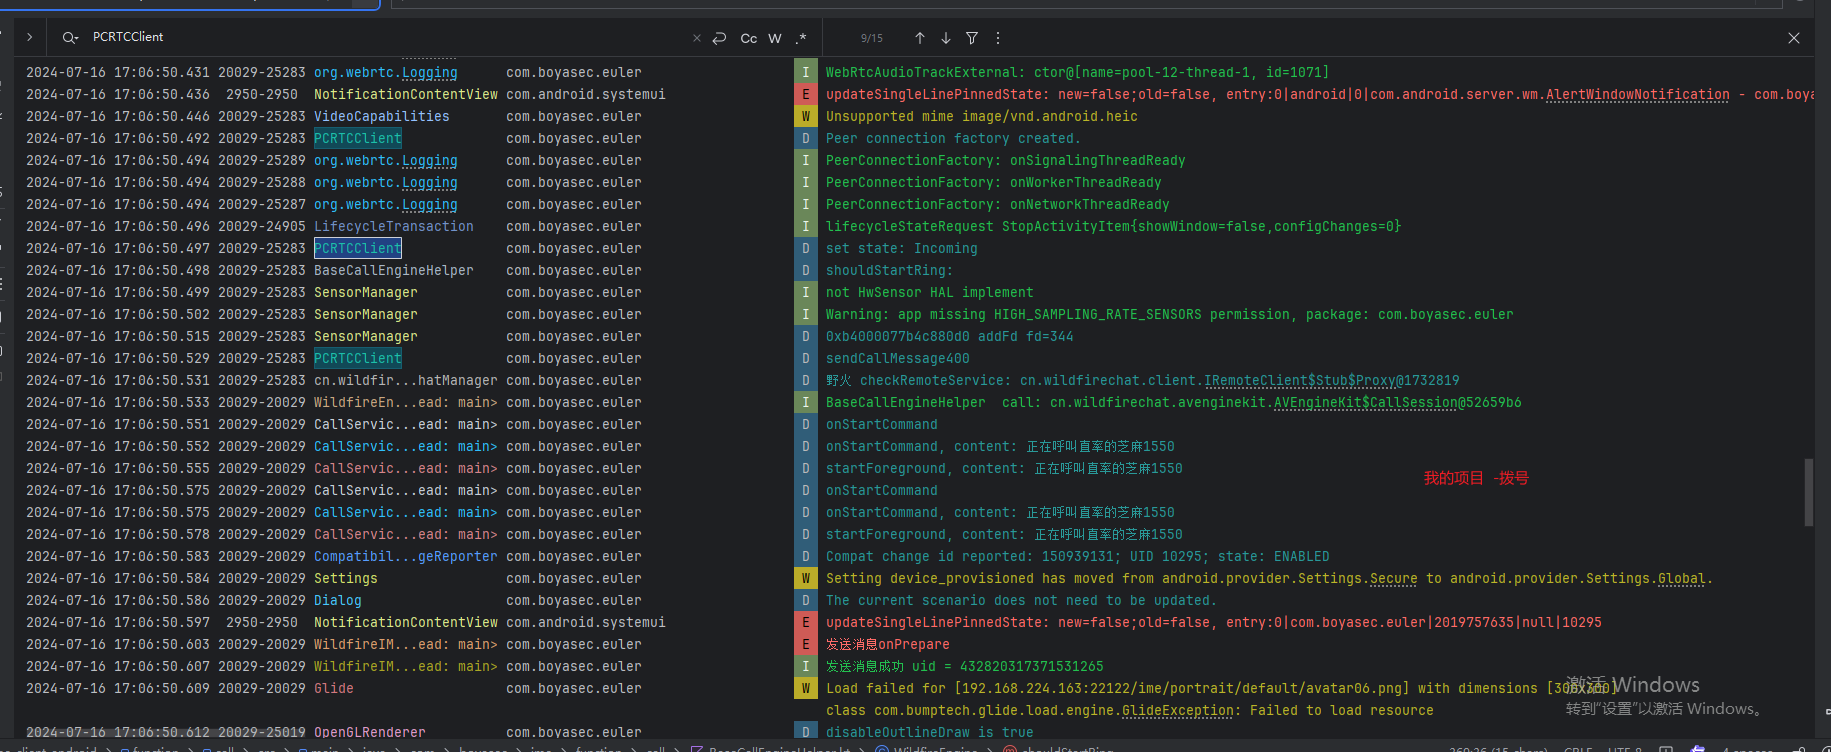Click timestamp 2024-07-16 17:06:50.446

(x=118, y=116)
